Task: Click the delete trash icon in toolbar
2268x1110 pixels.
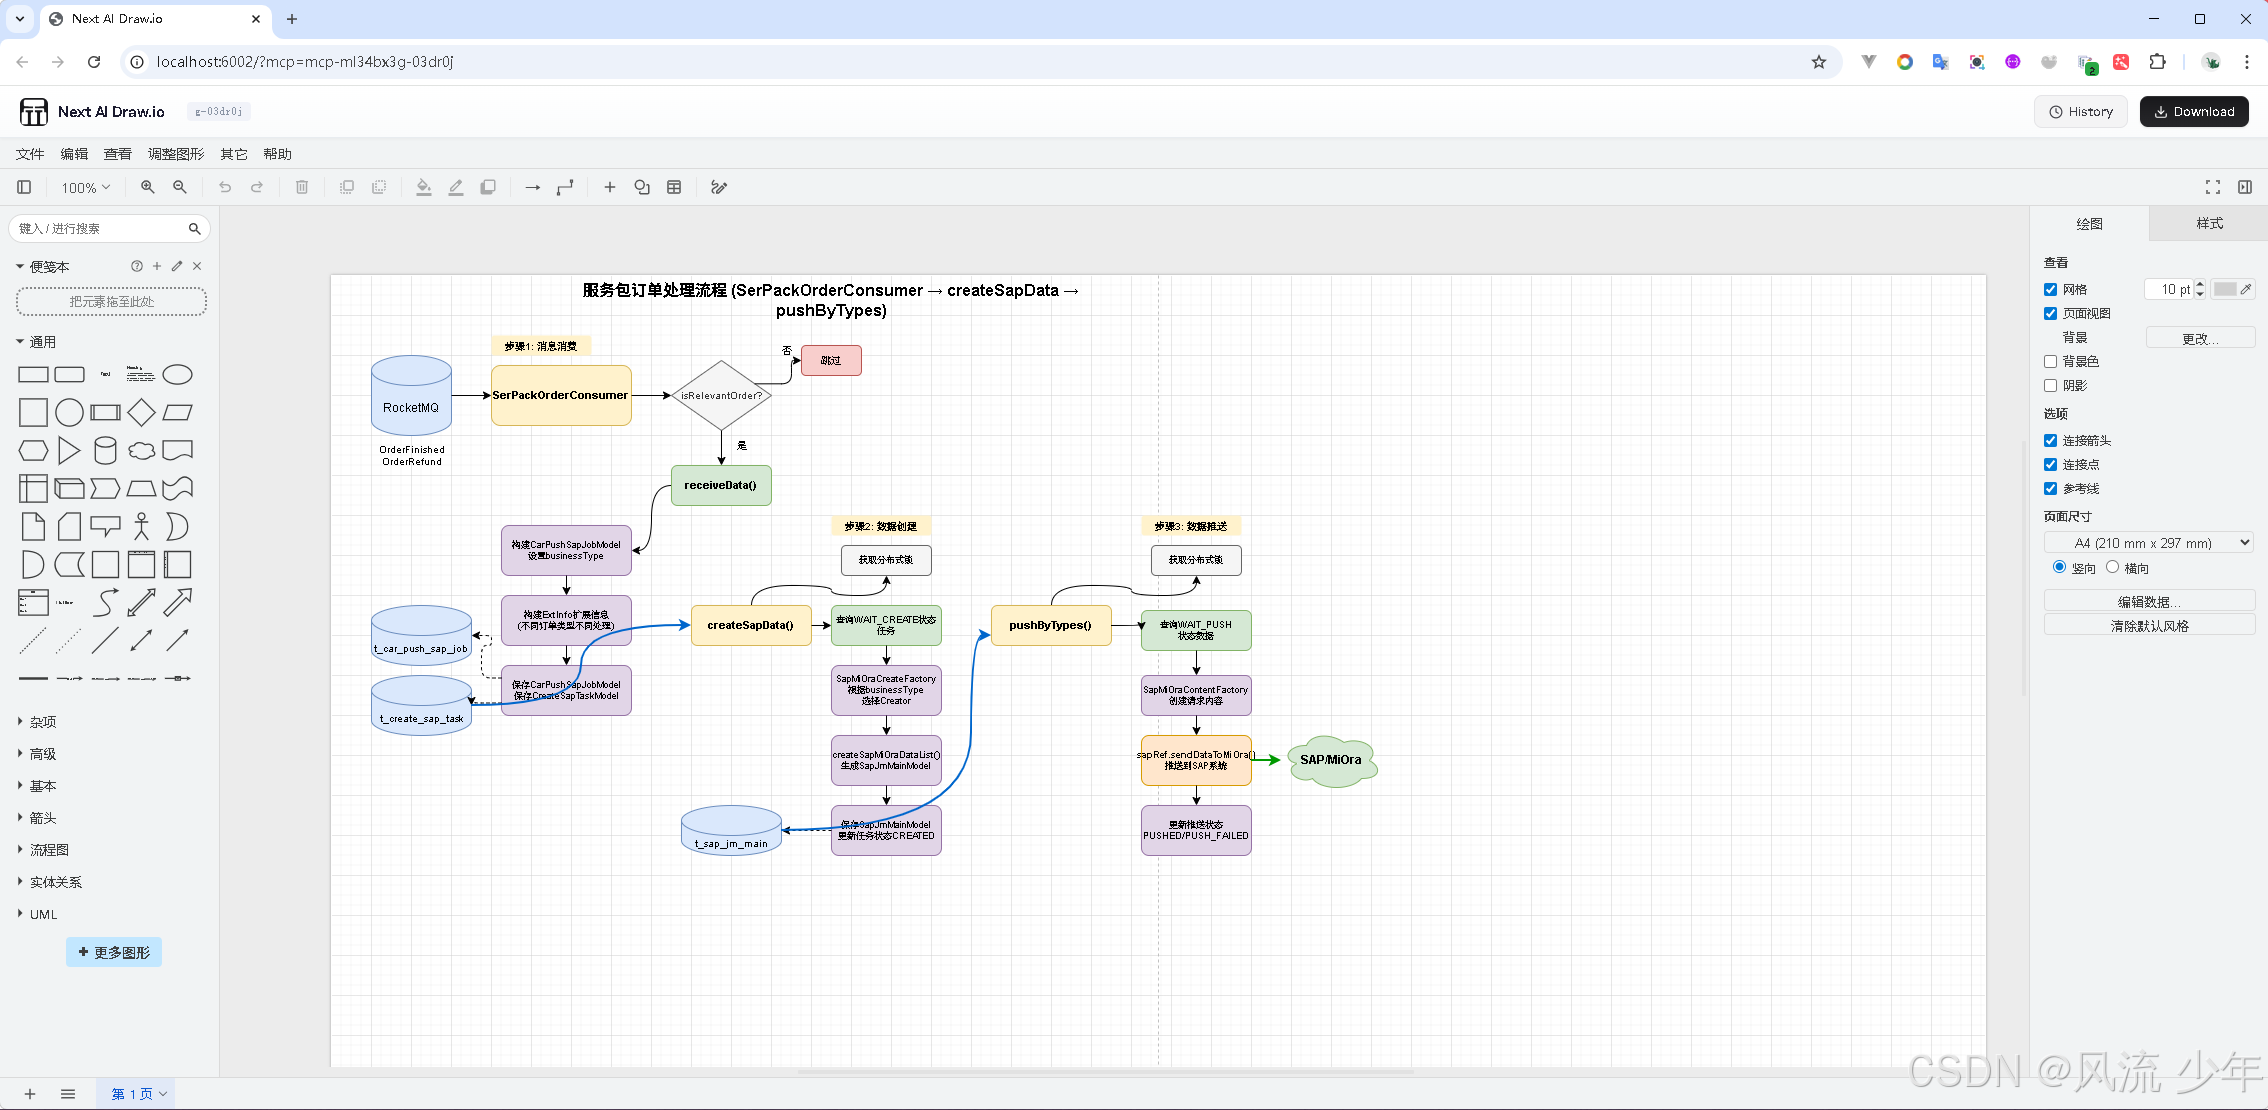Action: tap(302, 187)
